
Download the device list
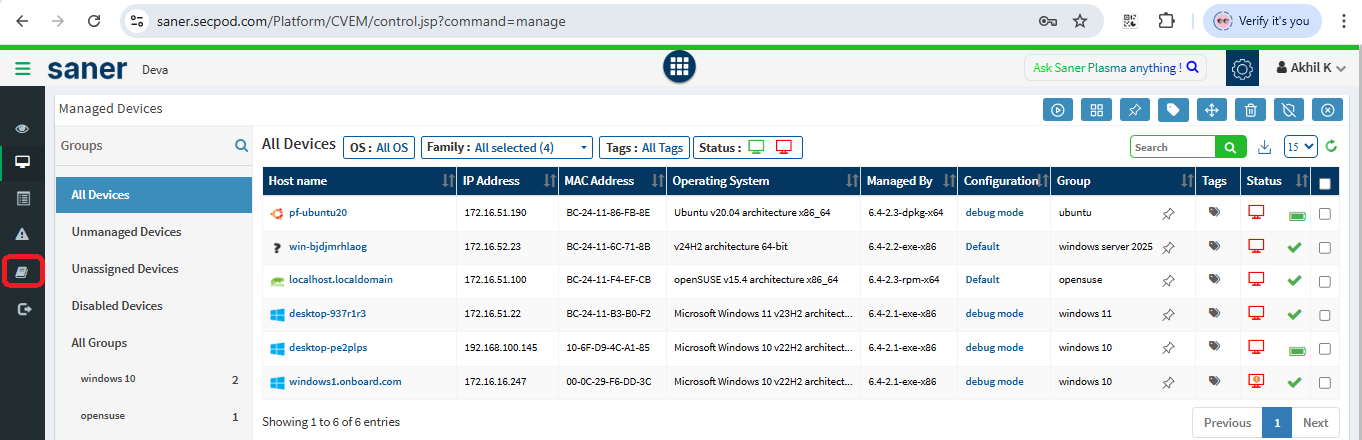[x=1264, y=147]
